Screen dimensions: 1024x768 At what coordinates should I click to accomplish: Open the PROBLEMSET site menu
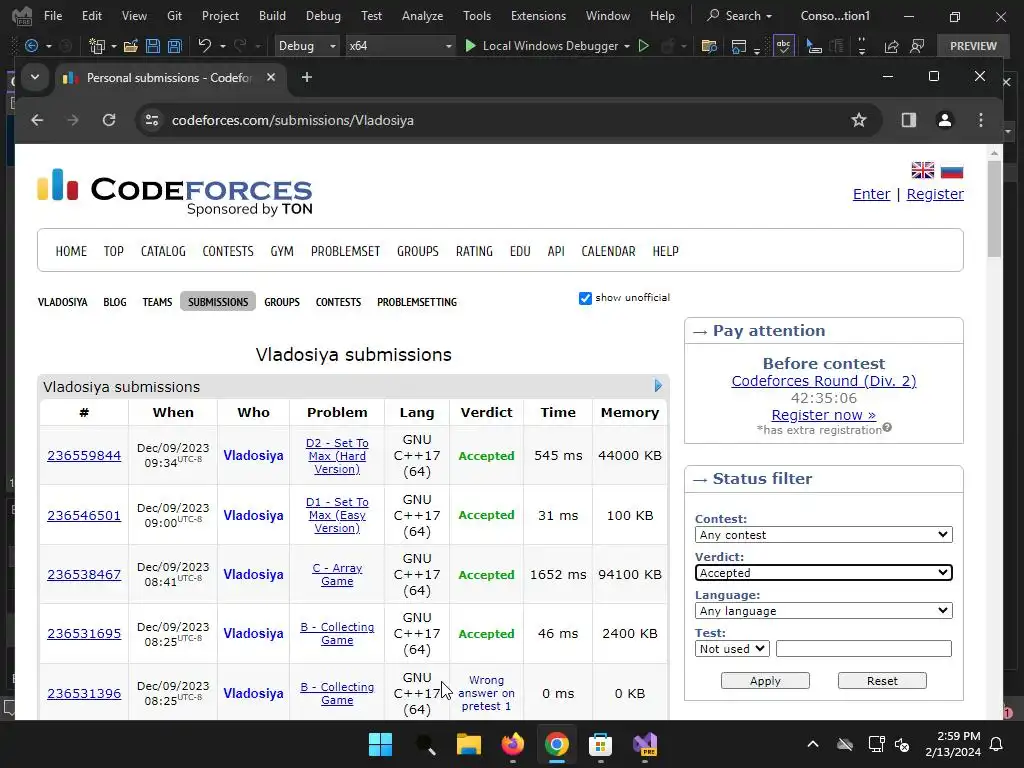(x=345, y=251)
